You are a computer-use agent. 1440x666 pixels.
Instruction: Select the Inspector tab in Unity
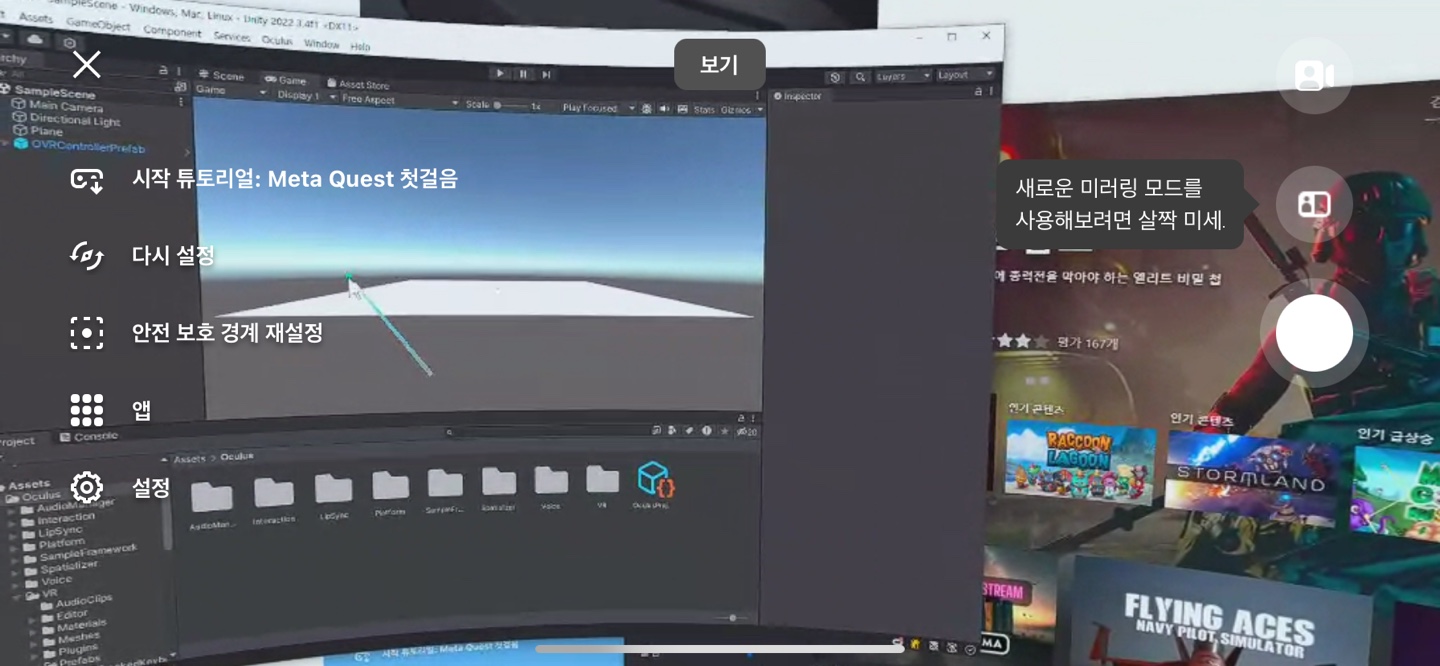pyautogui.click(x=798, y=96)
